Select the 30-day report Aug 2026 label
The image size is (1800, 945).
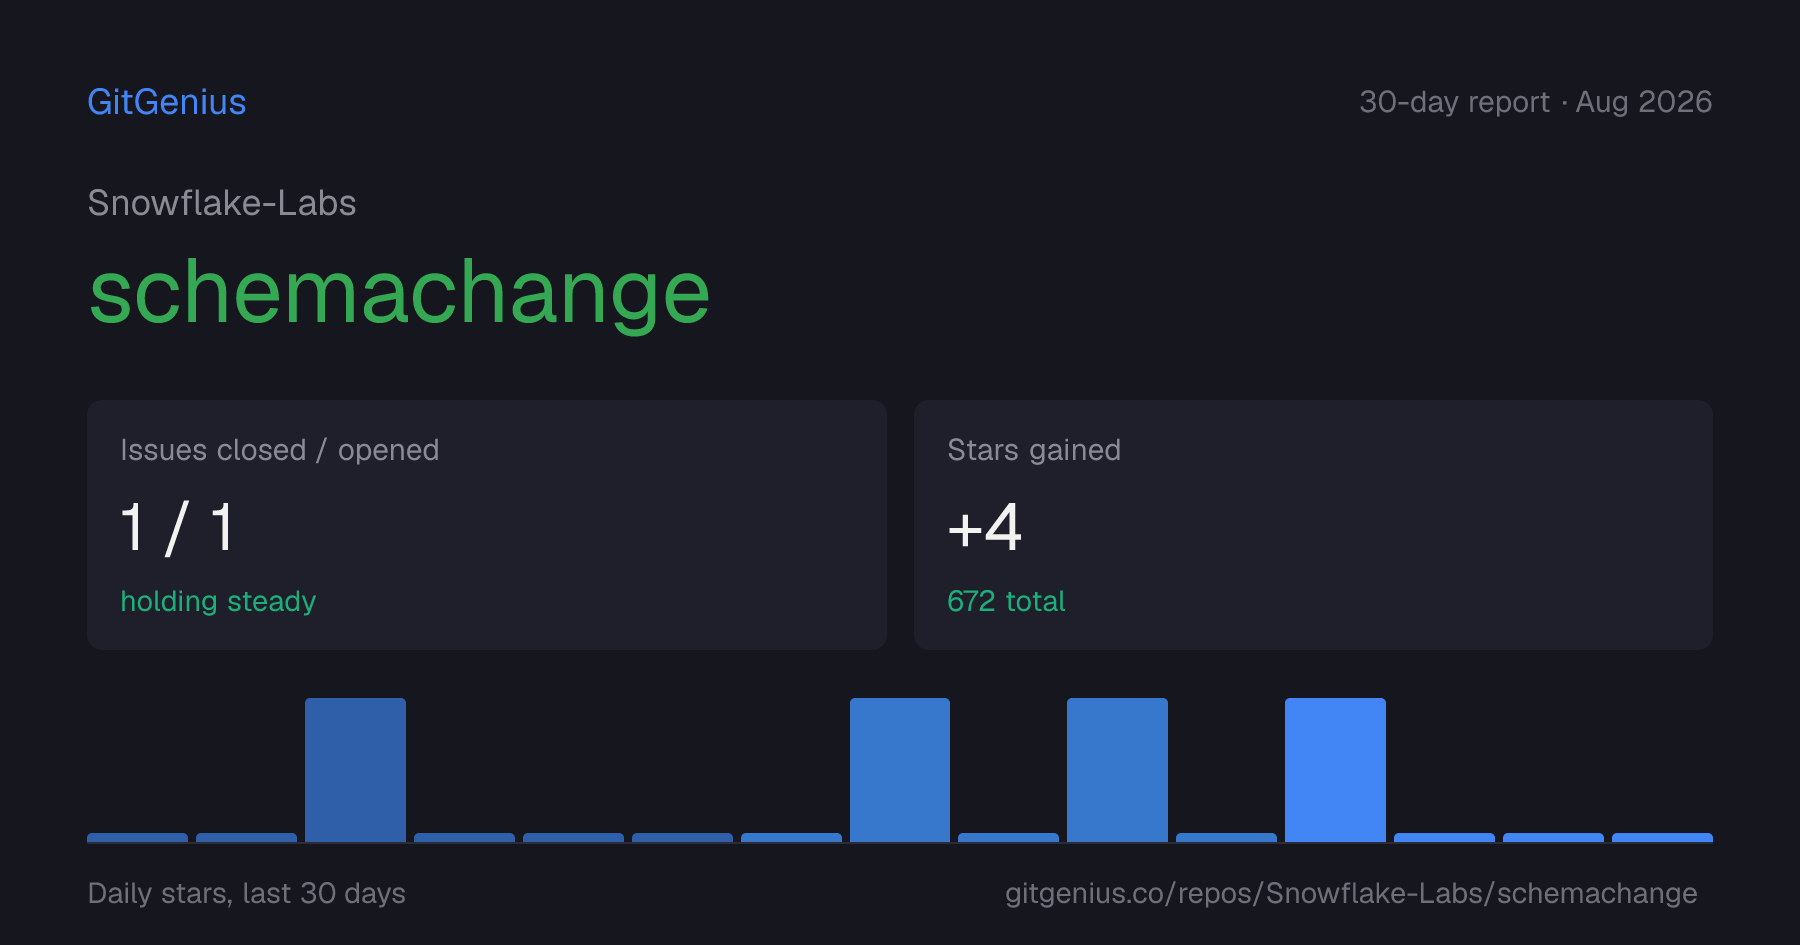click(1535, 102)
